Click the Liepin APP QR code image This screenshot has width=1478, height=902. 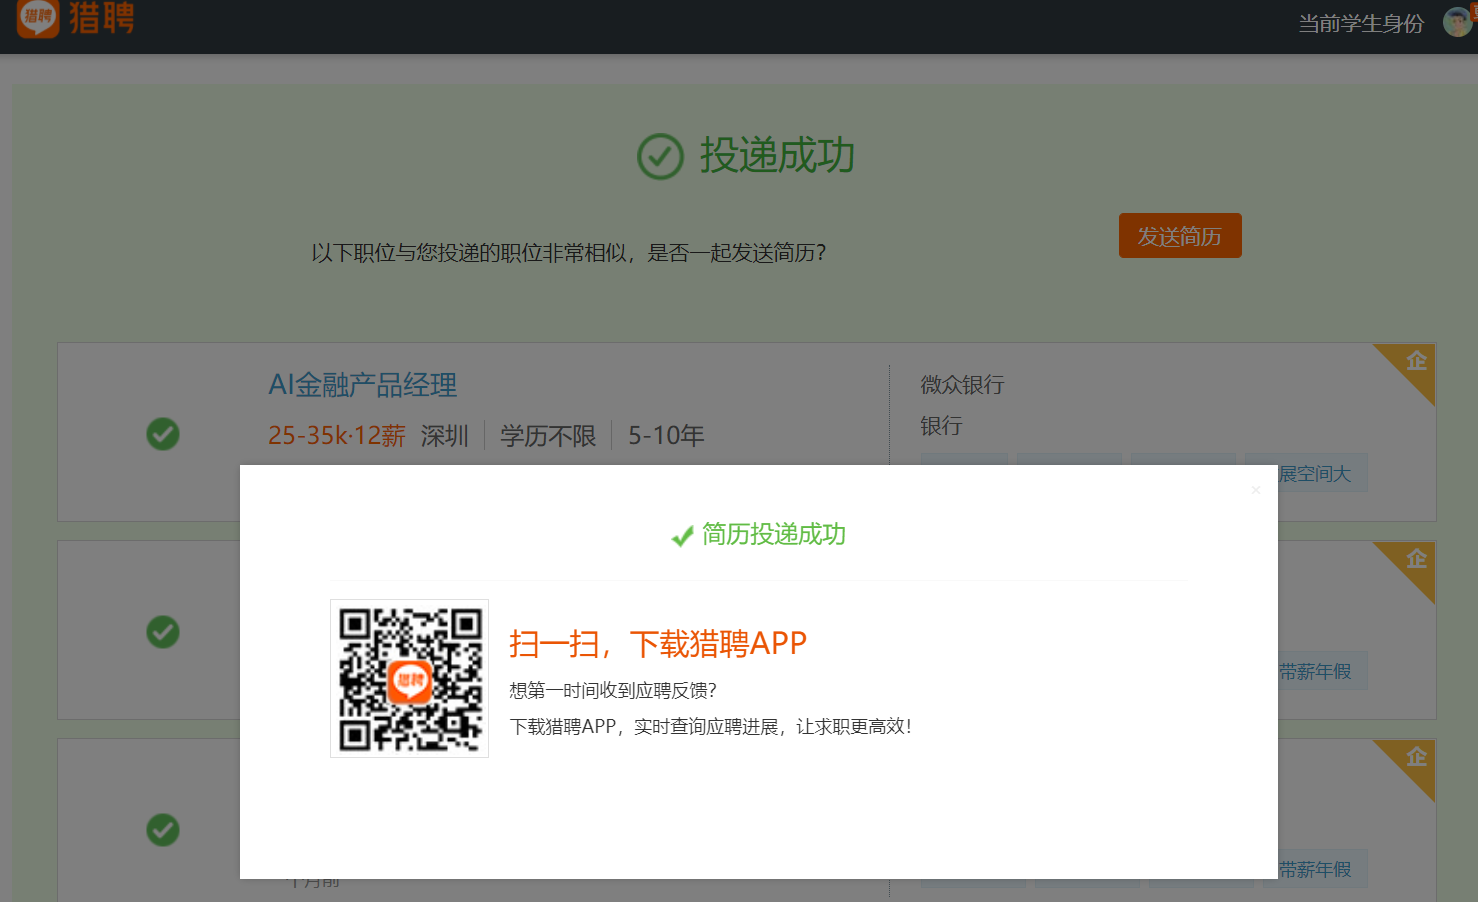pos(409,678)
